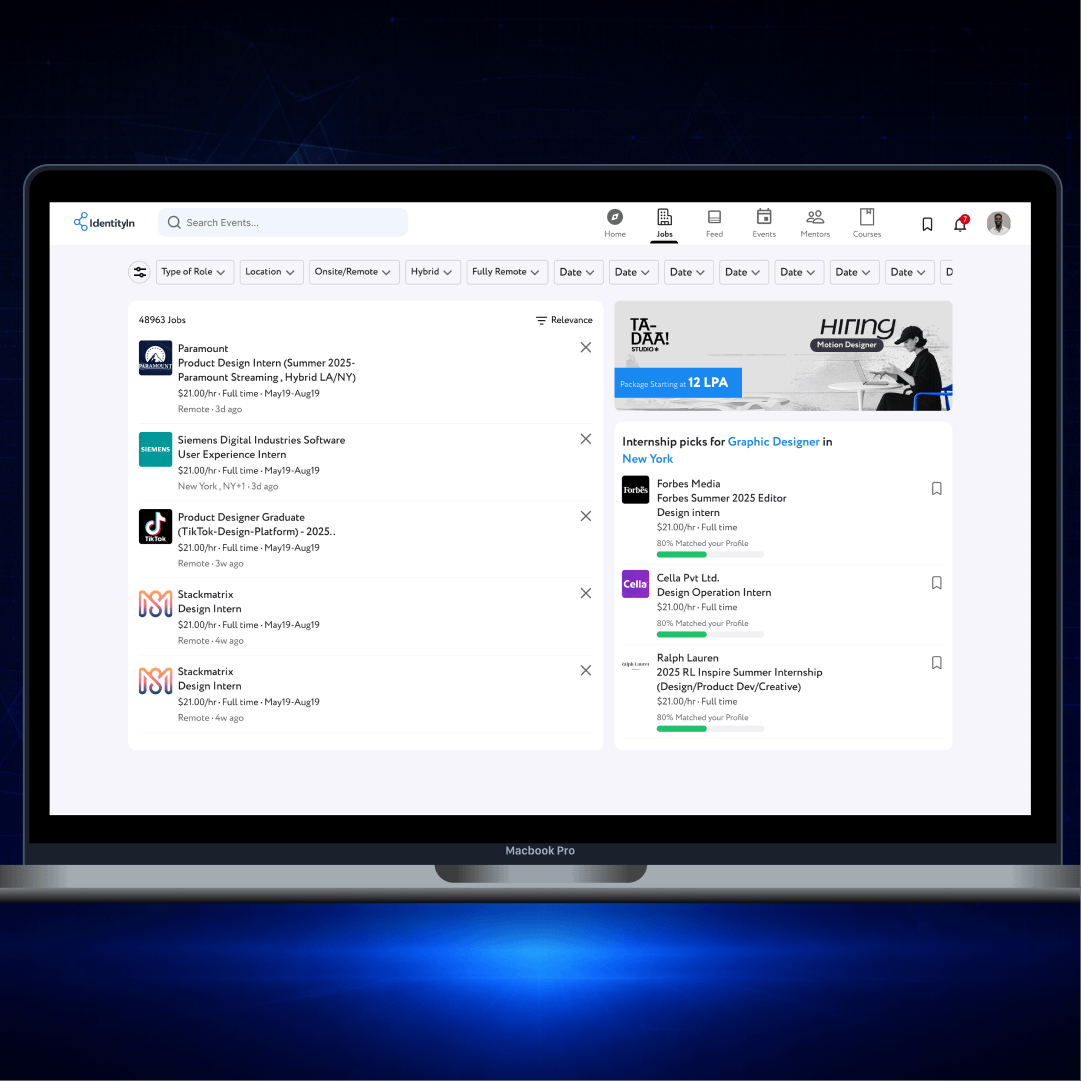Image resolution: width=1081 pixels, height=1081 pixels.
Task: Open the notifications bell
Action: tap(961, 223)
